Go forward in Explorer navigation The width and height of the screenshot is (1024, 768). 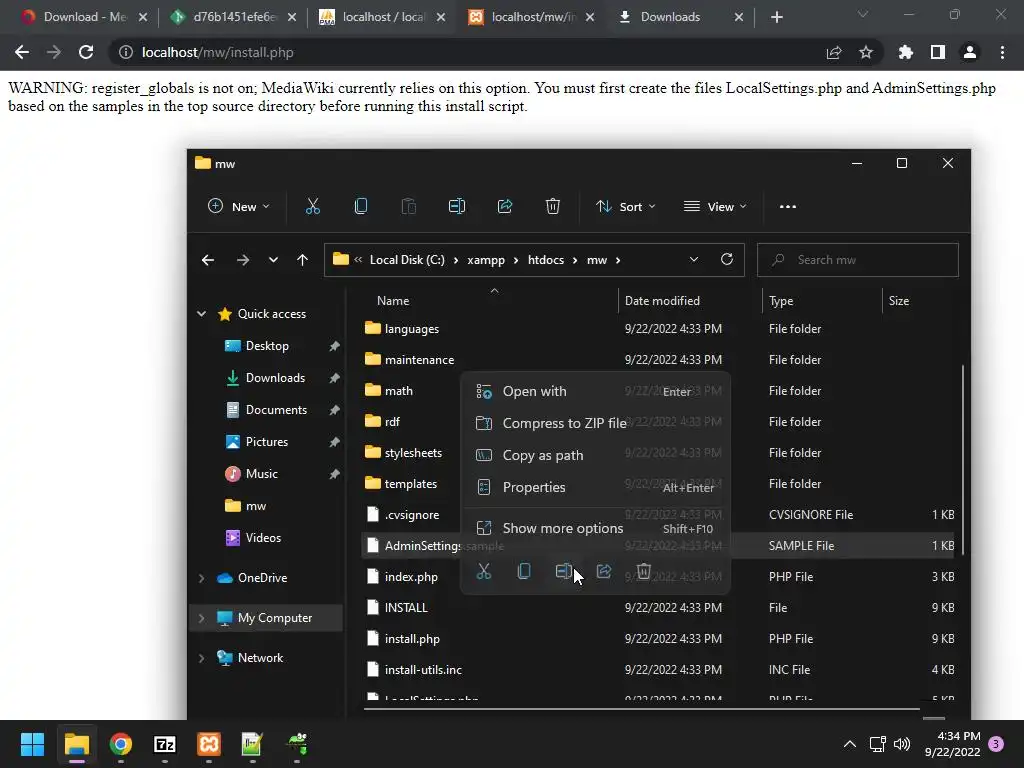pos(243,260)
